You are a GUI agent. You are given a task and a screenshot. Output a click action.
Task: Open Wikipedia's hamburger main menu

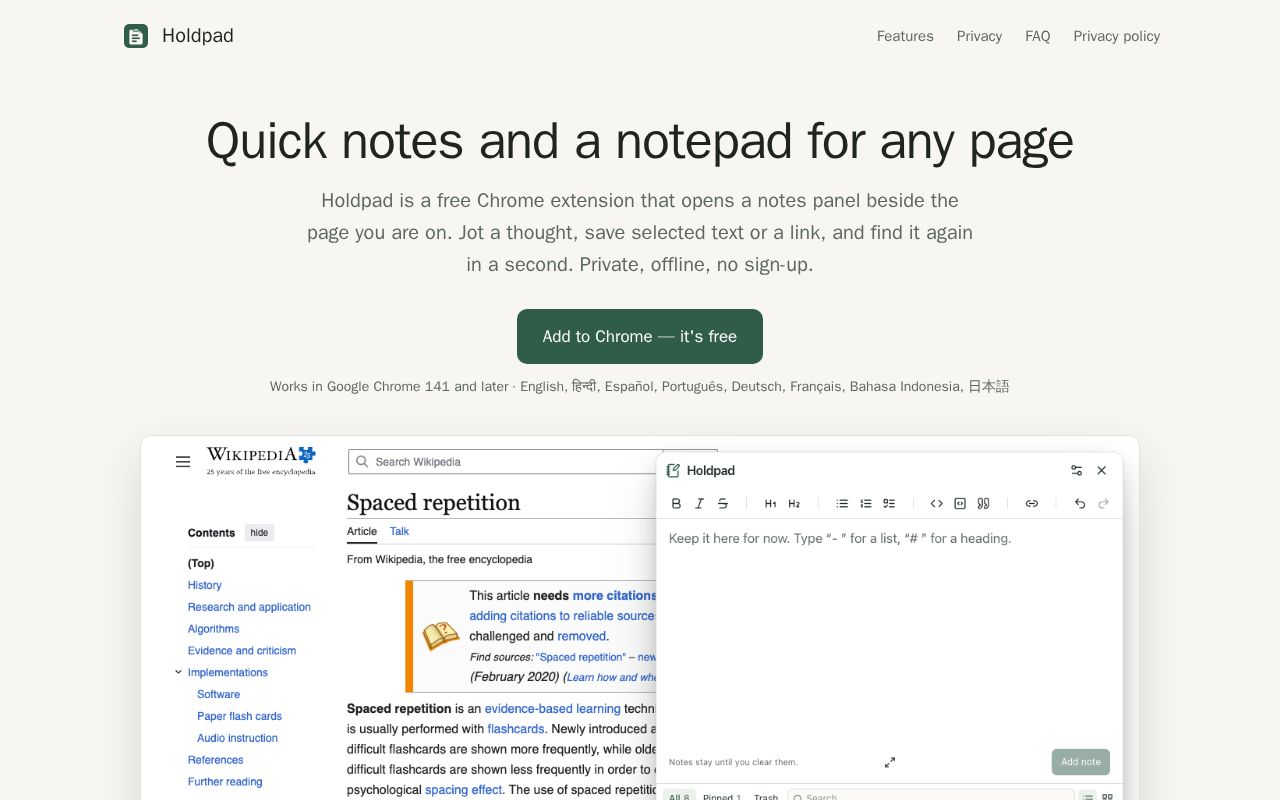183,461
